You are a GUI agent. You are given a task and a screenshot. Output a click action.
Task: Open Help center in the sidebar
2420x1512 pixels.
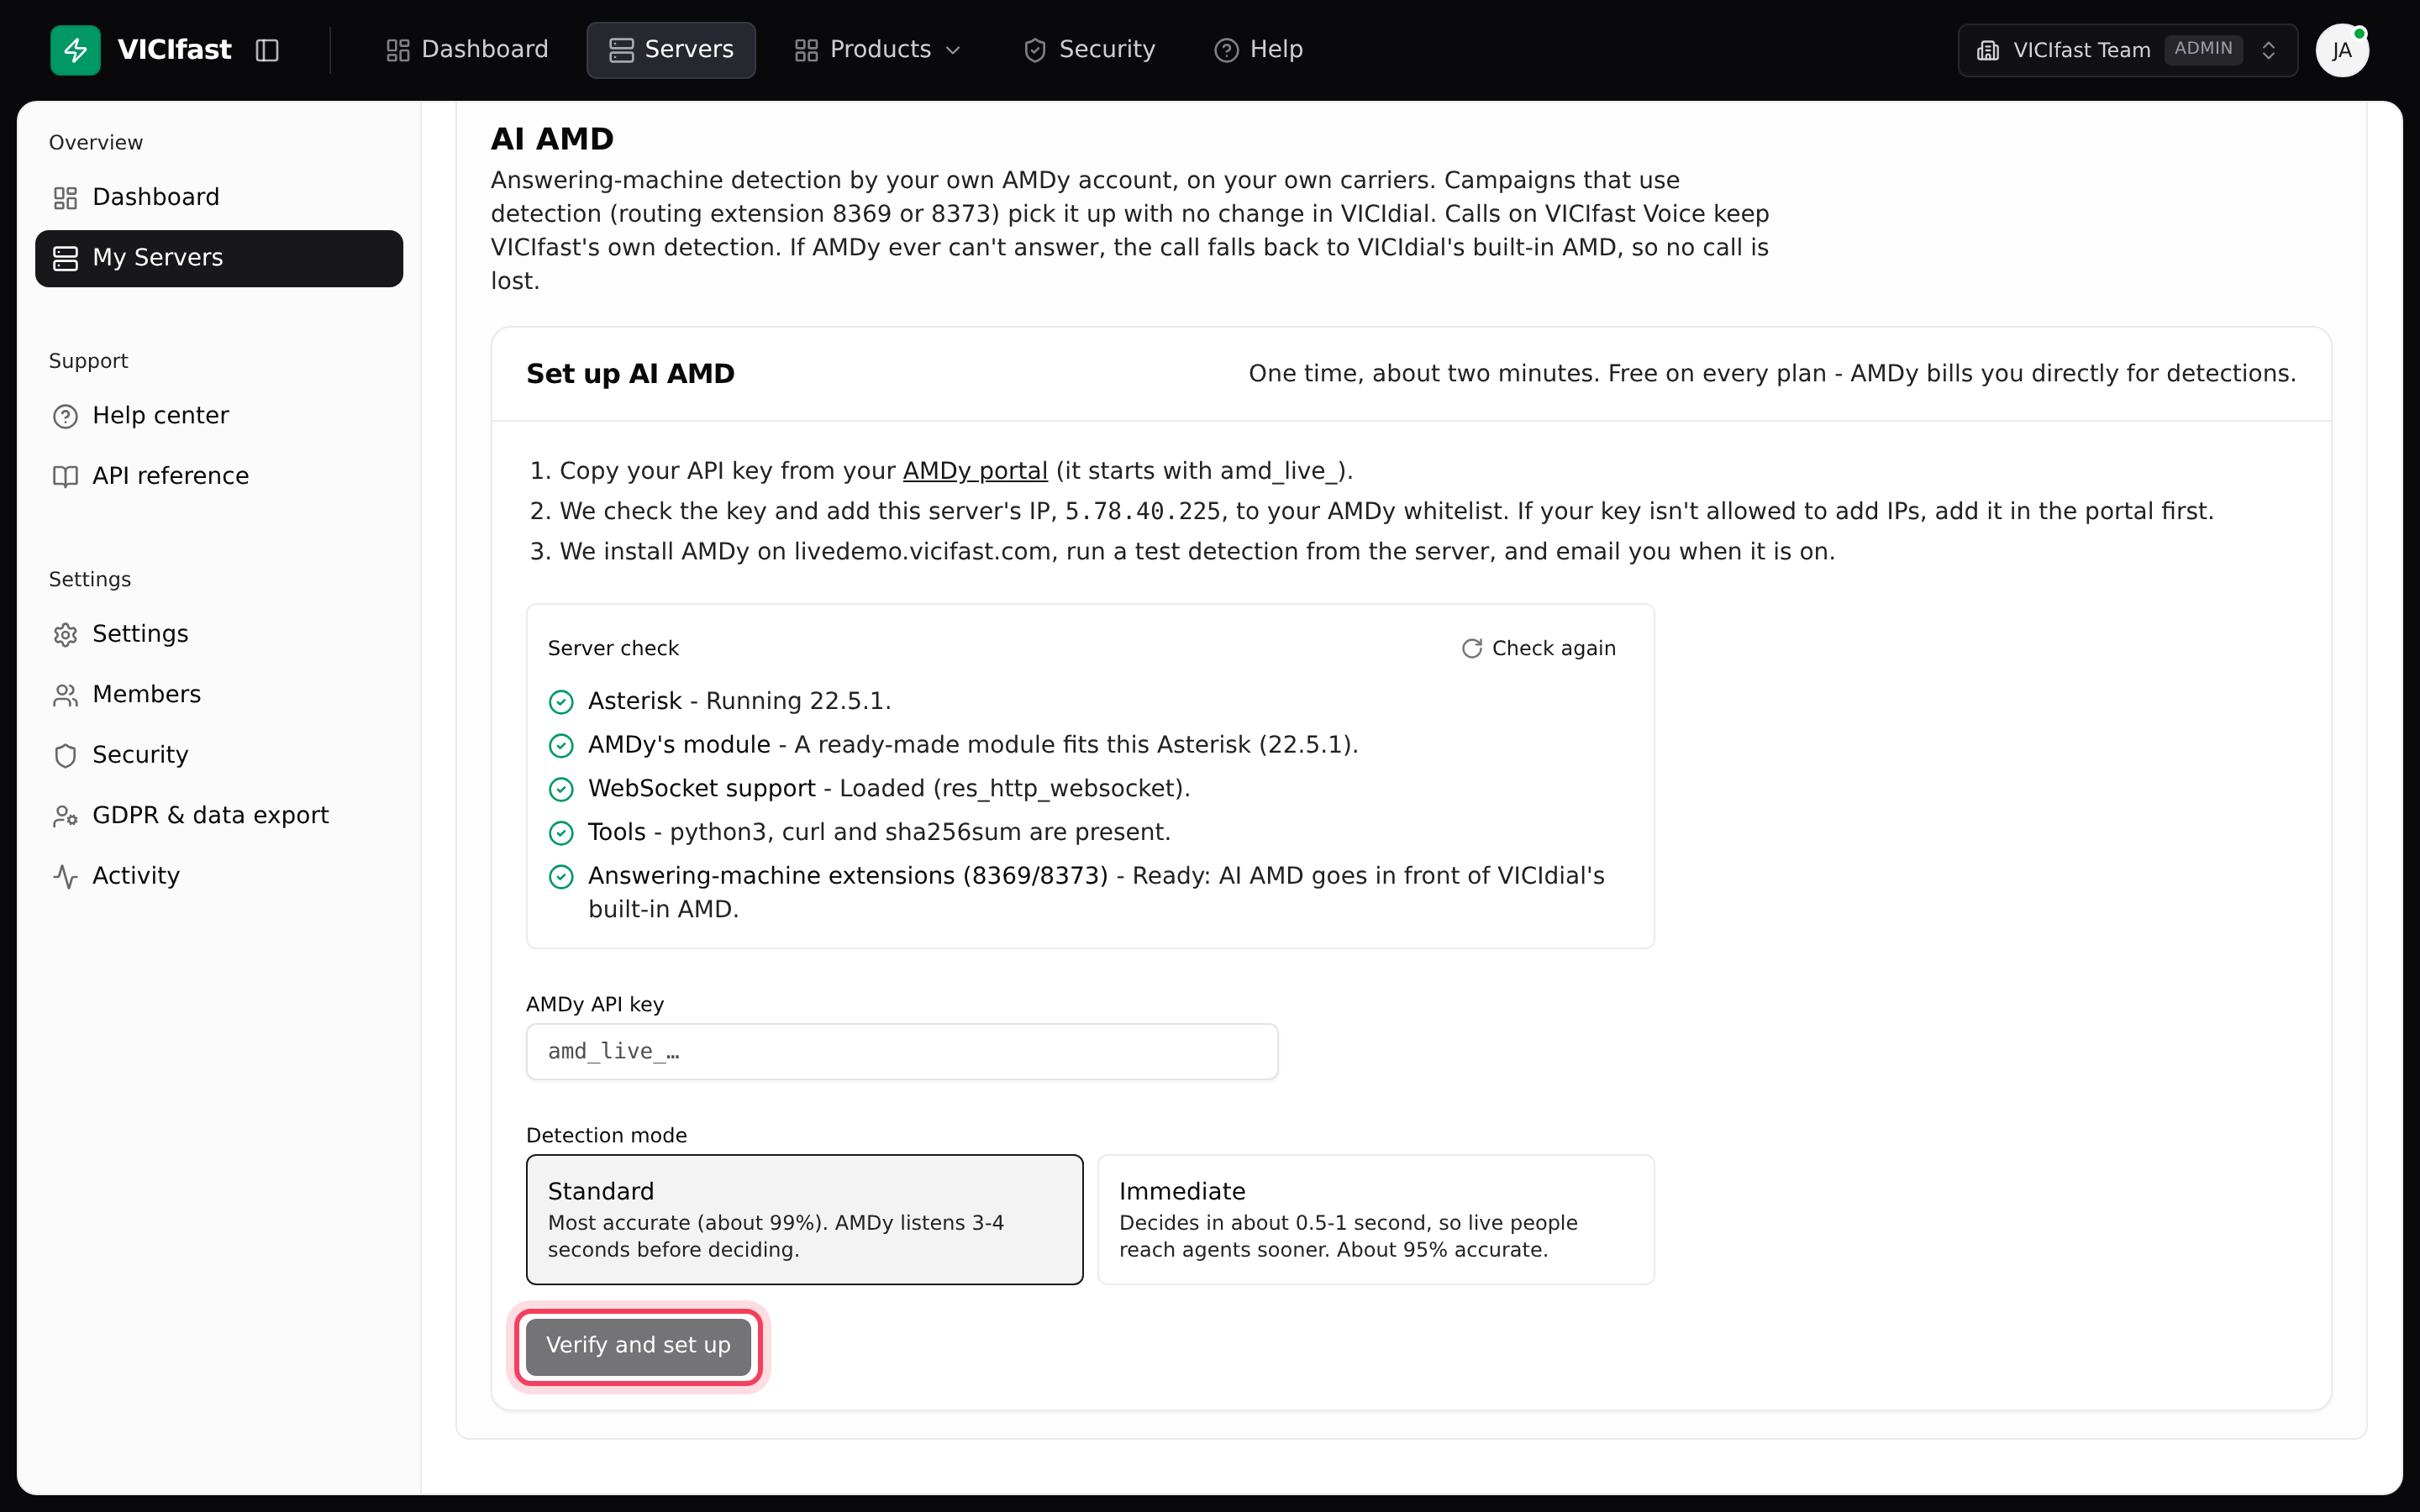coord(219,415)
